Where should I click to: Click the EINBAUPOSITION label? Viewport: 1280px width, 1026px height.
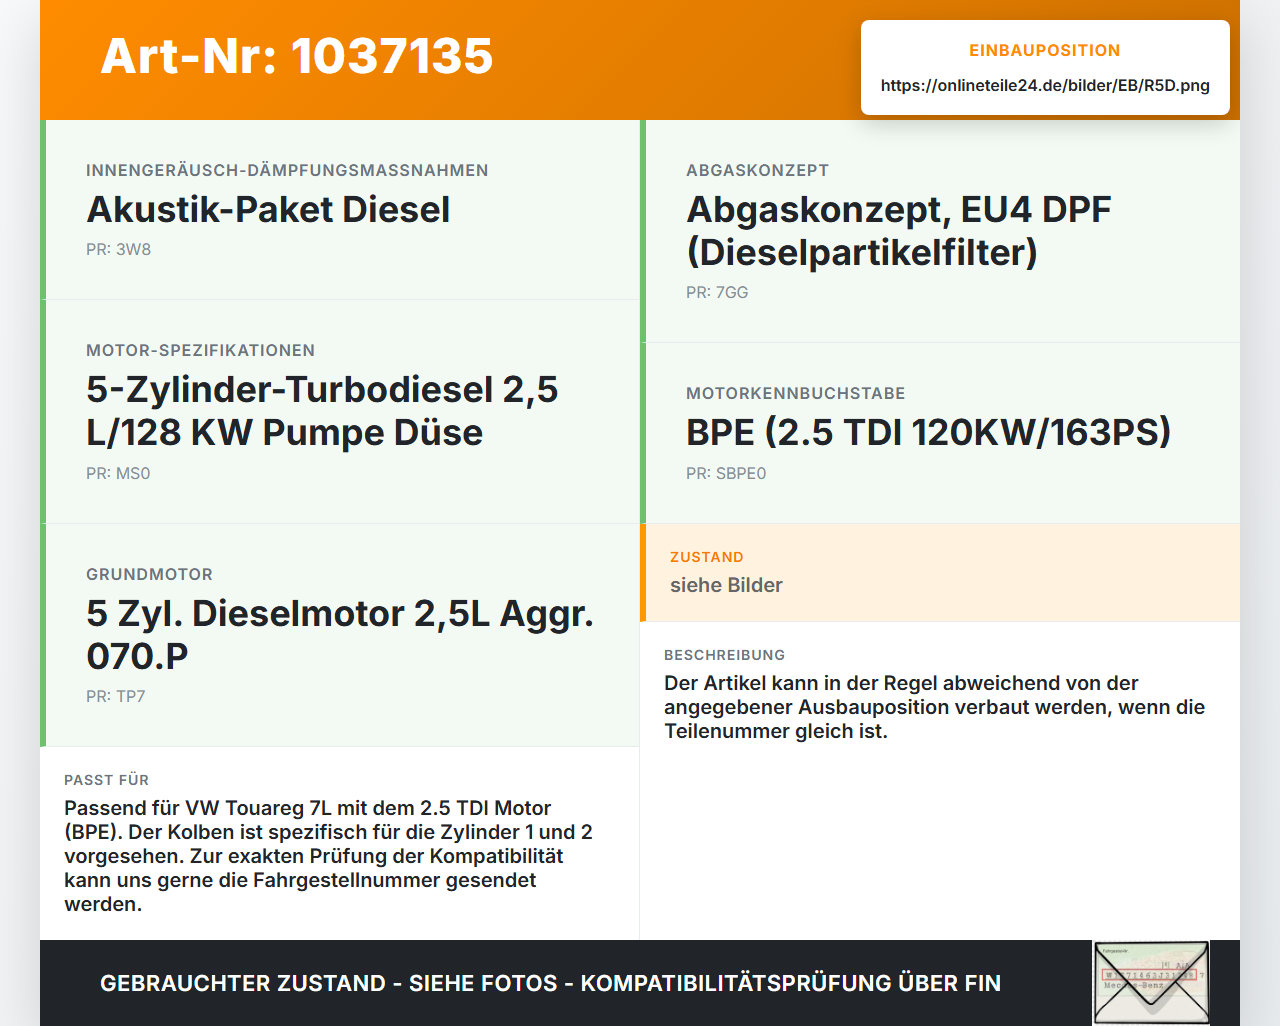tap(1045, 50)
